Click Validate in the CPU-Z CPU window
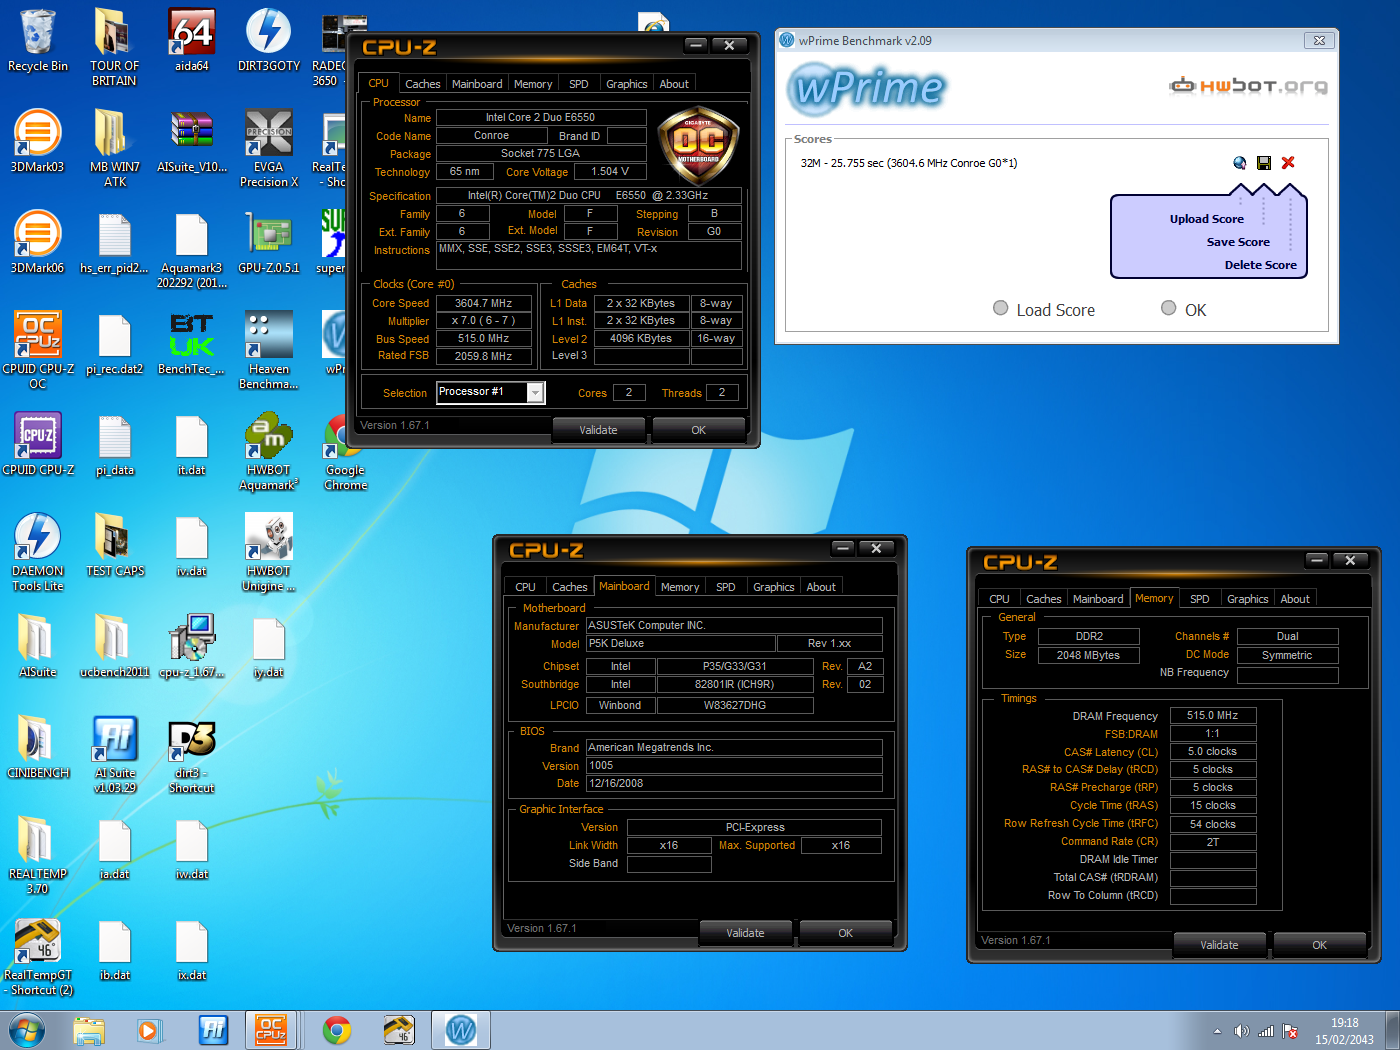1400x1050 pixels. 598,430
